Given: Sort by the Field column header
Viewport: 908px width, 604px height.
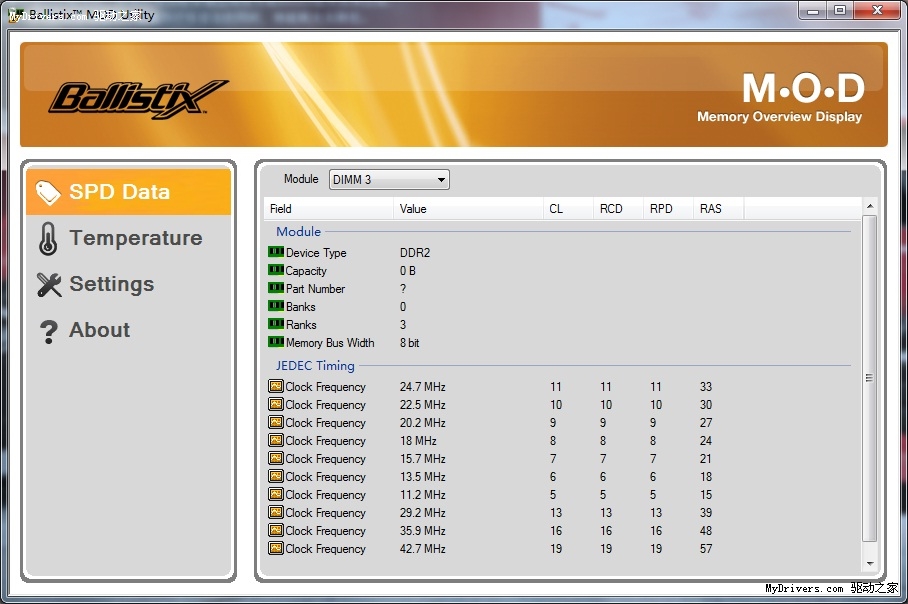Looking at the screenshot, I should tap(329, 209).
